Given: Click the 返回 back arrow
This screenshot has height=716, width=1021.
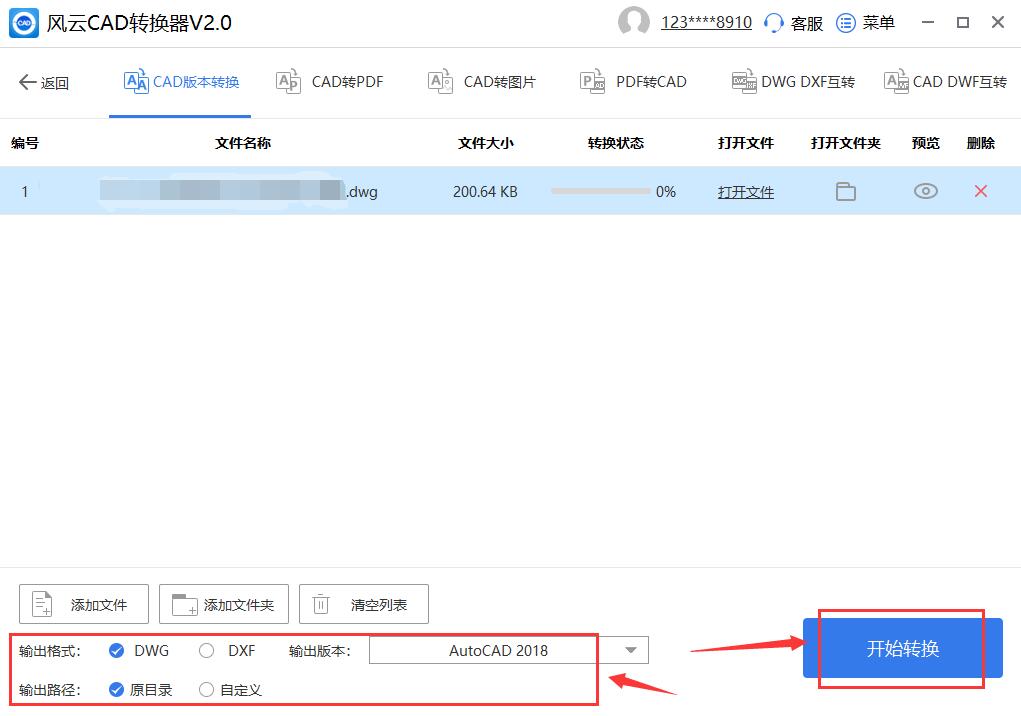Looking at the screenshot, I should tap(29, 83).
